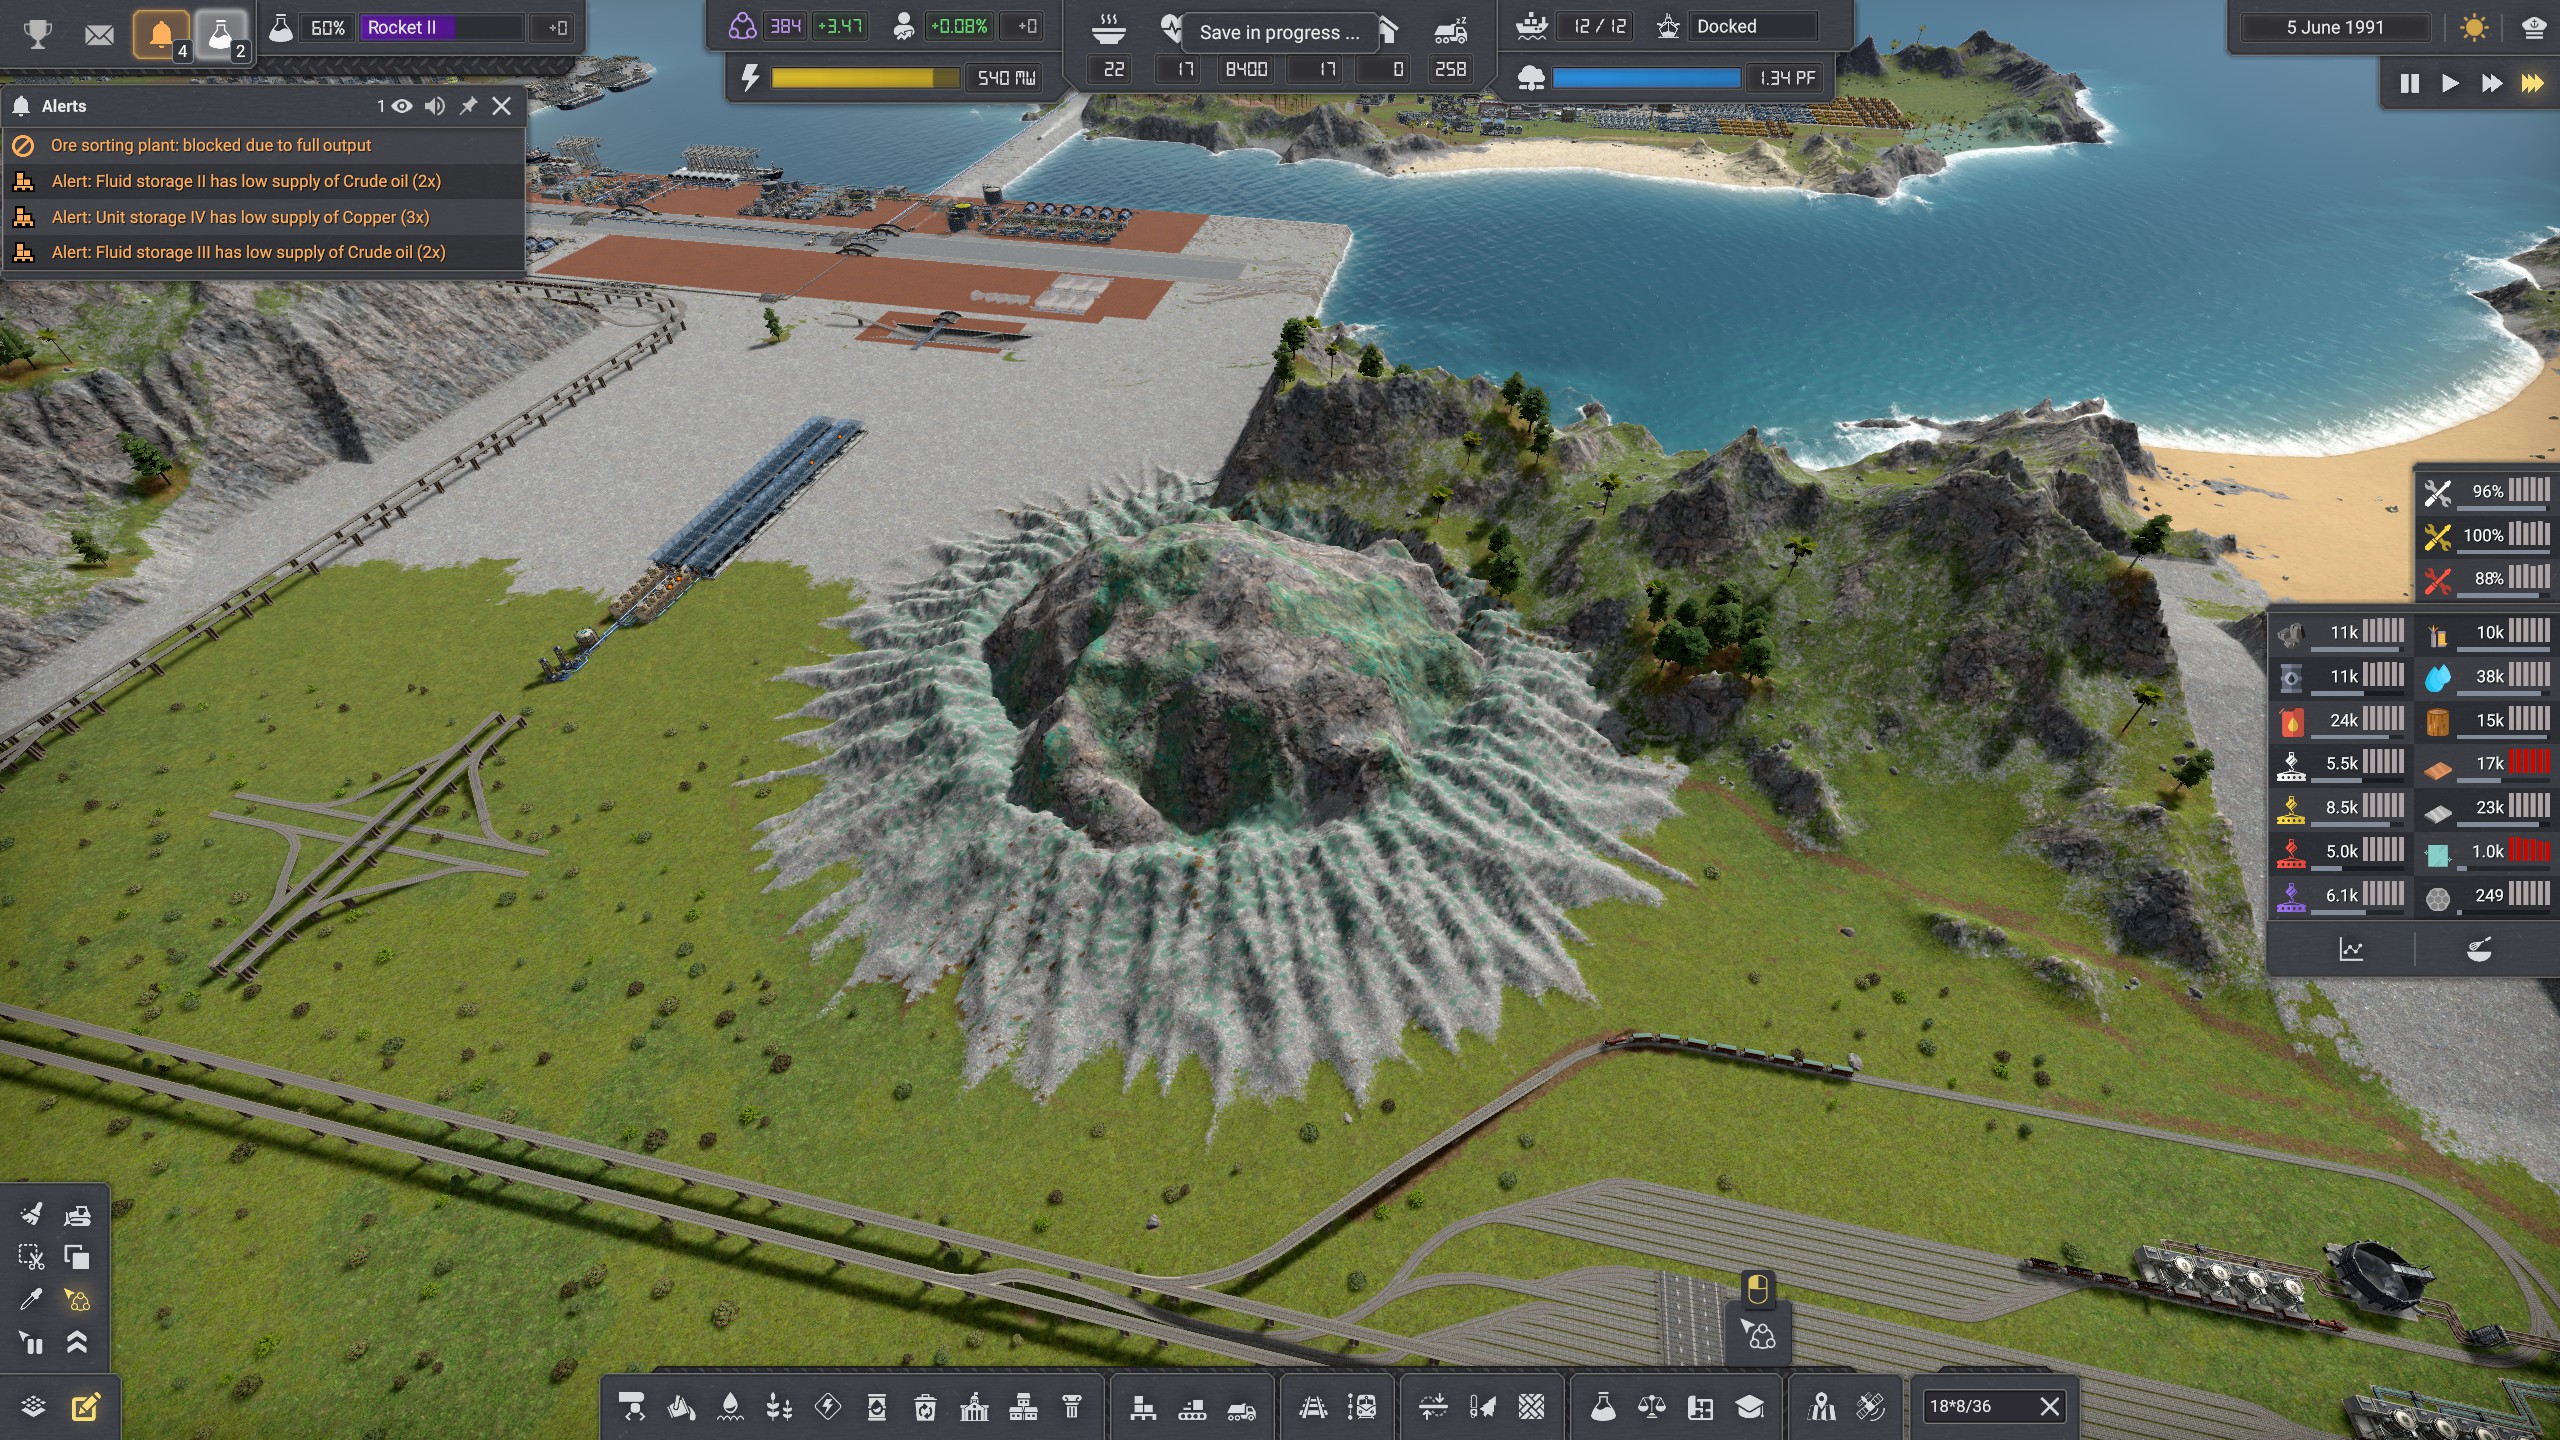Open the world map pin icon

[1822, 1408]
